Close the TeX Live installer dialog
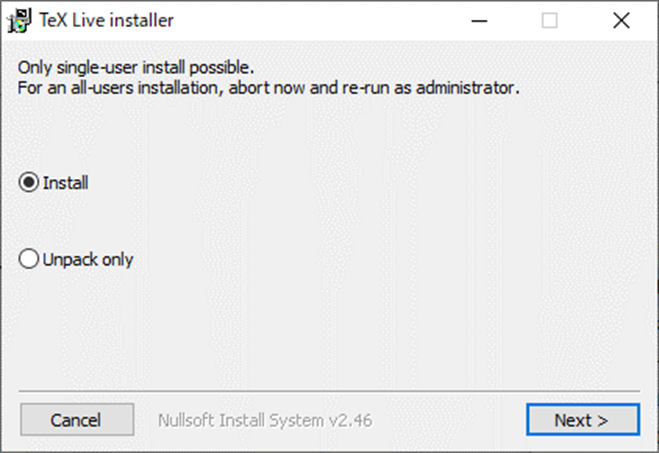The height and width of the screenshot is (453, 659). click(x=621, y=21)
